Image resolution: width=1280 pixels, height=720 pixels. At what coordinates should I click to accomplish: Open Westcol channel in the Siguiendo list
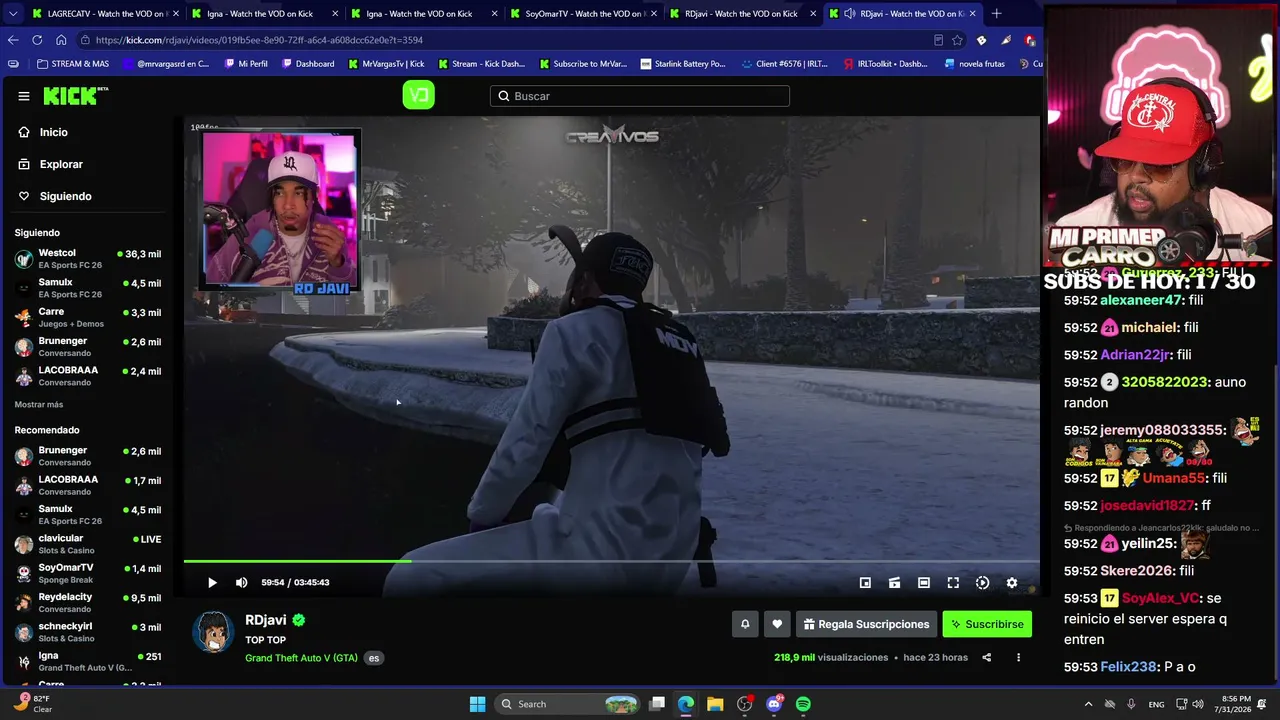tap(88, 259)
